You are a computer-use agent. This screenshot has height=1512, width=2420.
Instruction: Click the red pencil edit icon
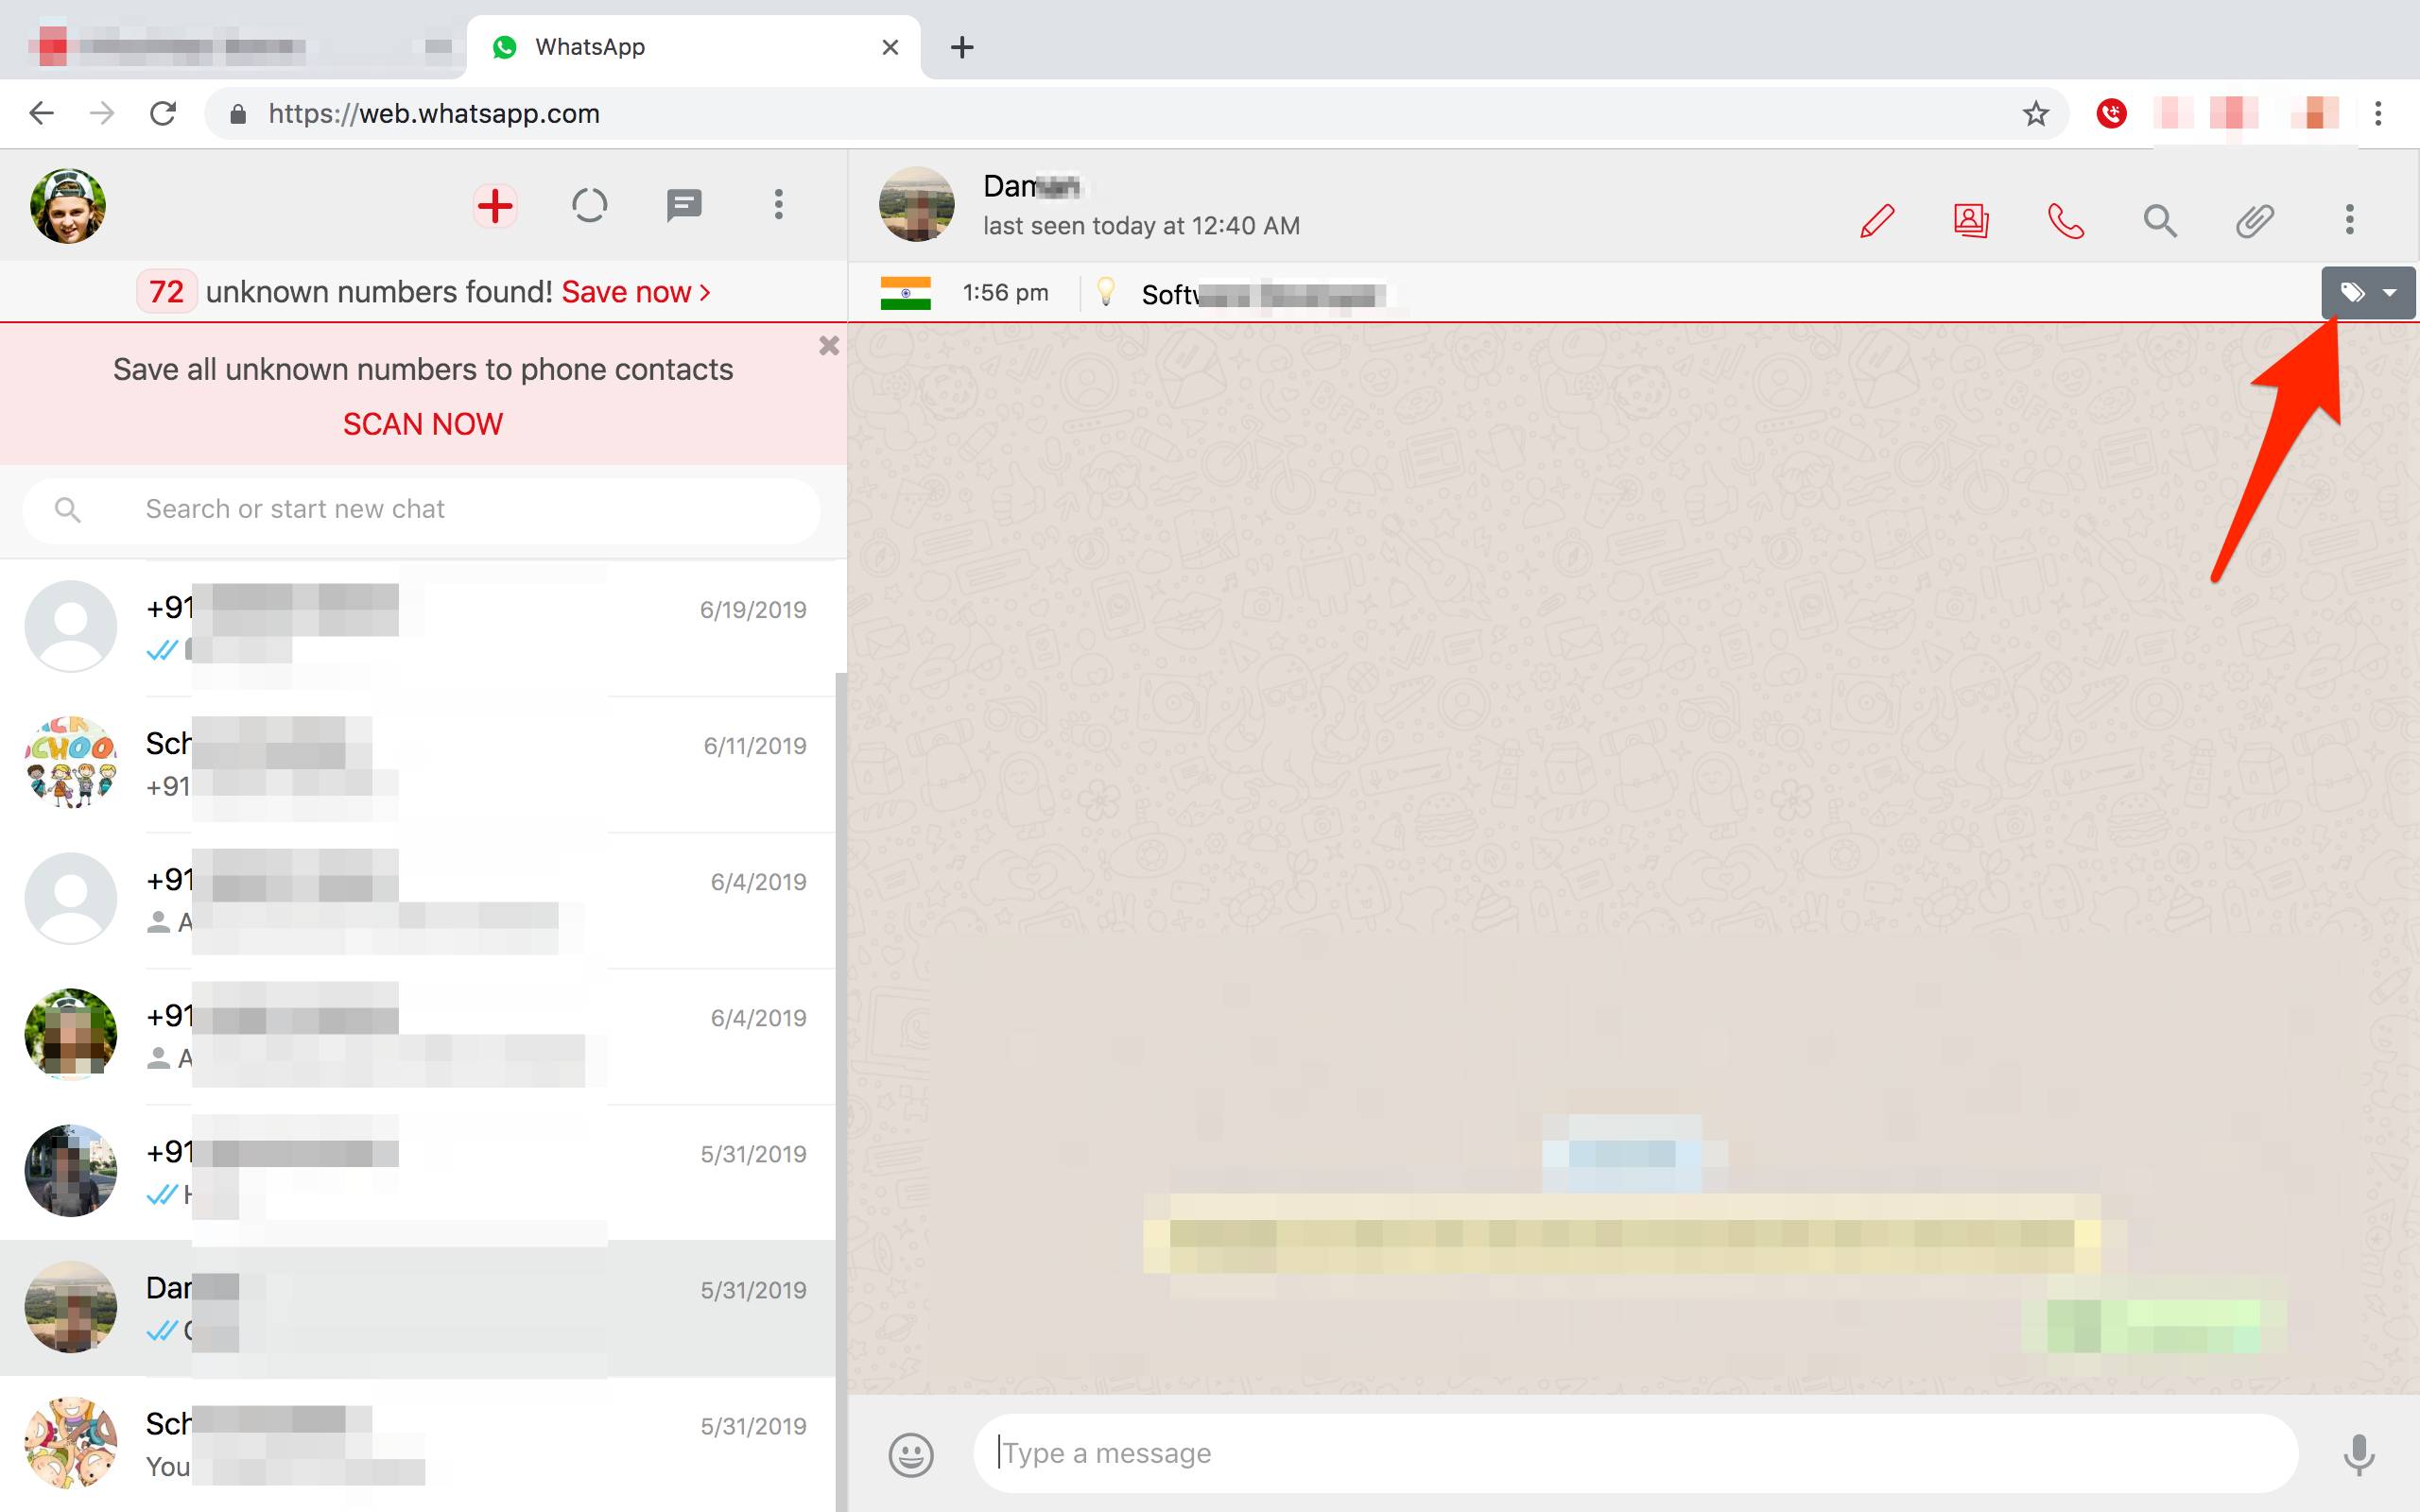click(x=1876, y=220)
